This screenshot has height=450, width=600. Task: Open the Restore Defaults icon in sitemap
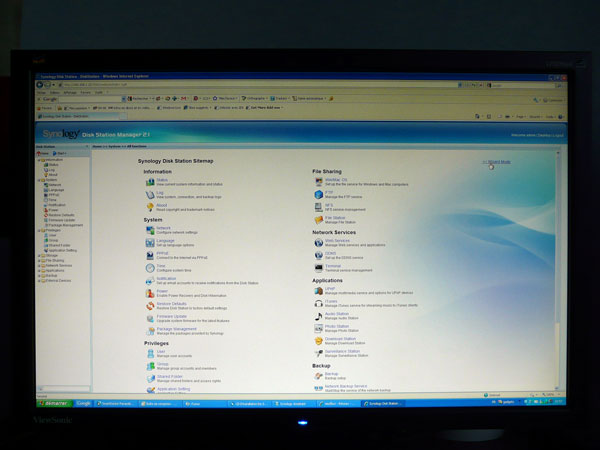[x=150, y=306]
